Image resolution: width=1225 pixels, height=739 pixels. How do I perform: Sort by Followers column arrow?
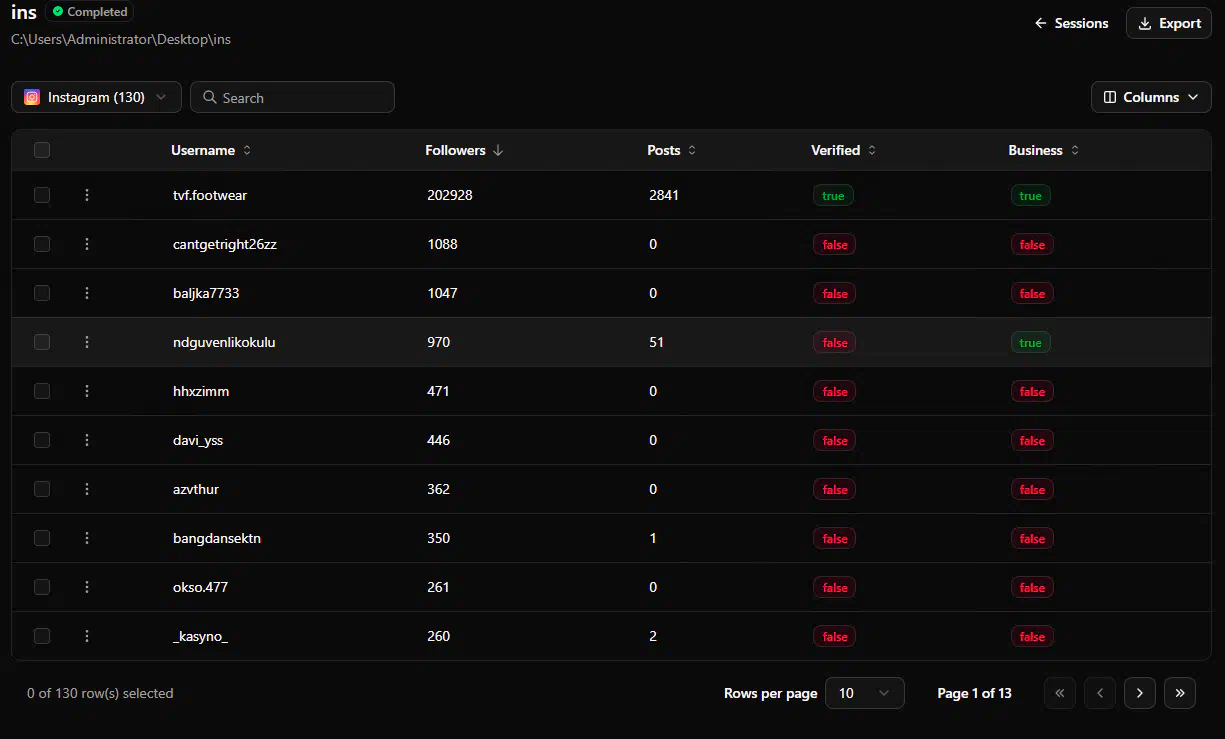tap(498, 150)
